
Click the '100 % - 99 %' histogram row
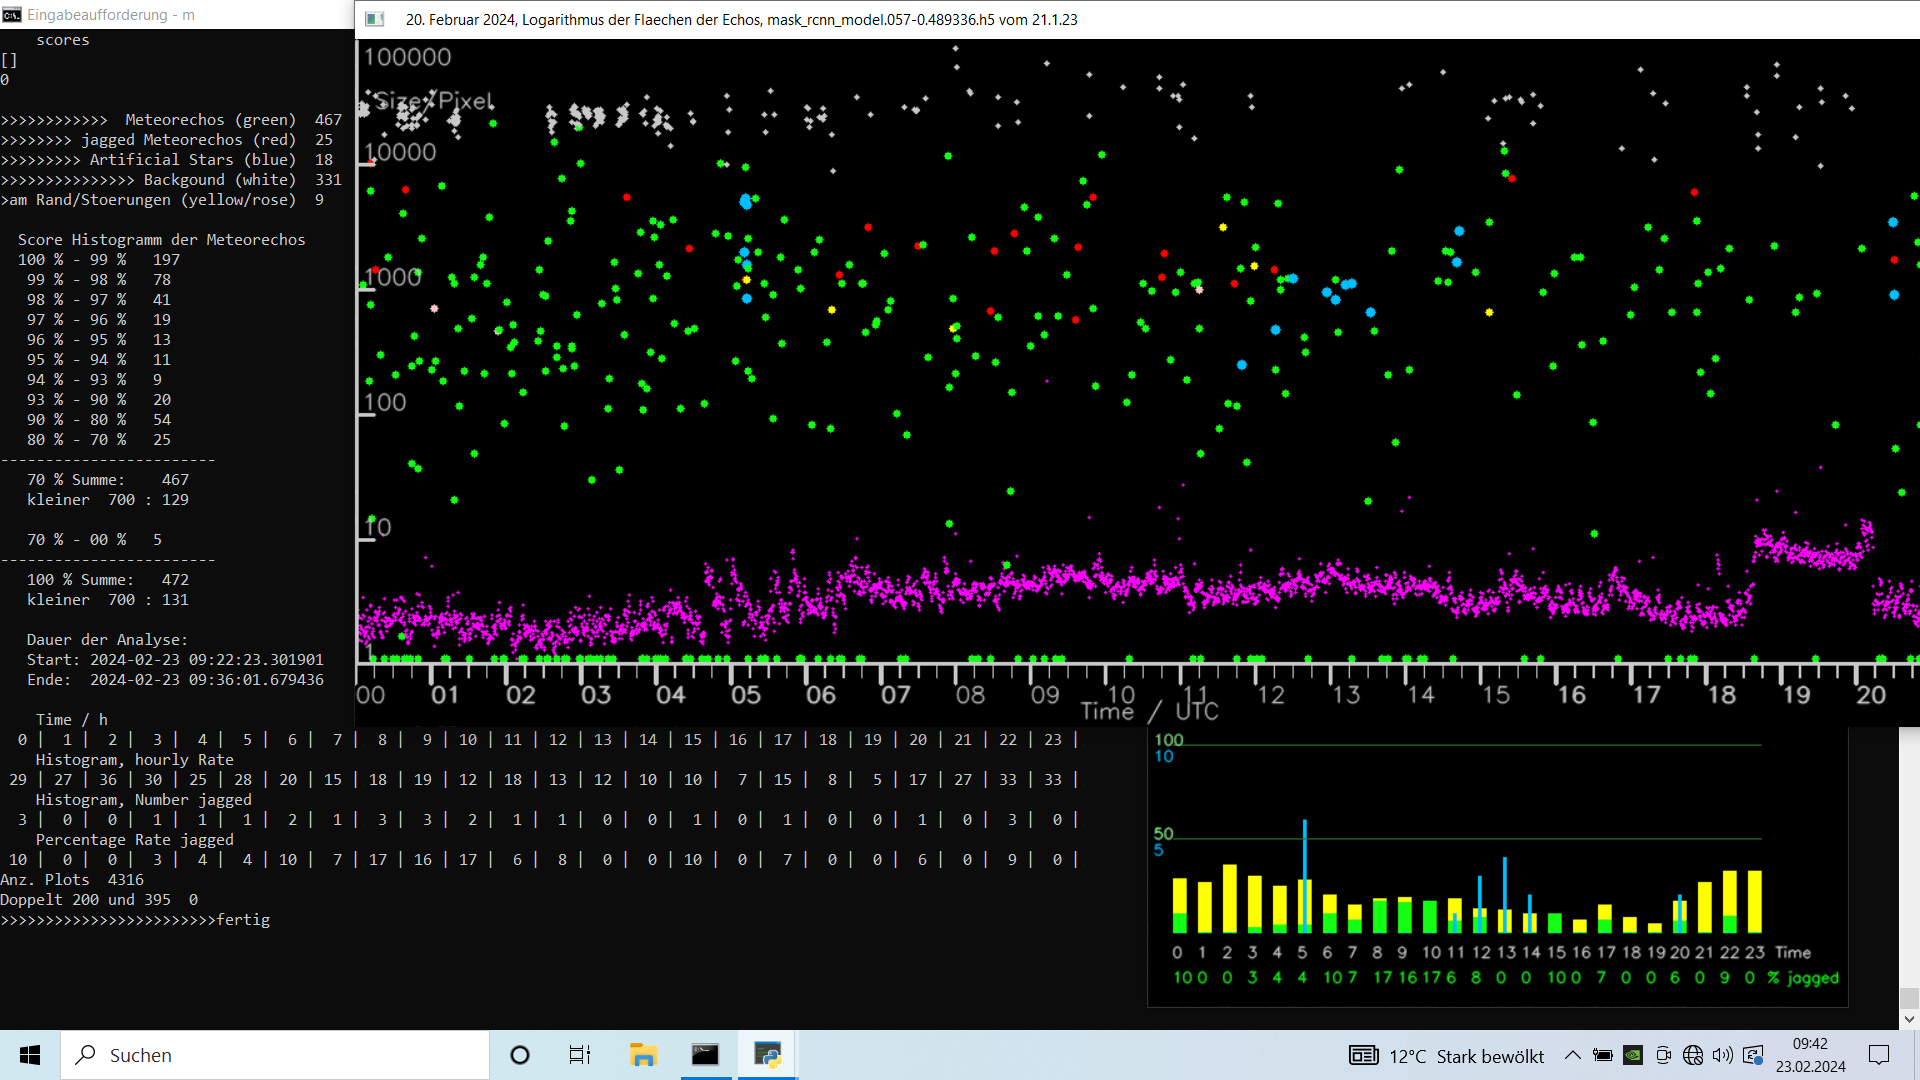tap(99, 260)
